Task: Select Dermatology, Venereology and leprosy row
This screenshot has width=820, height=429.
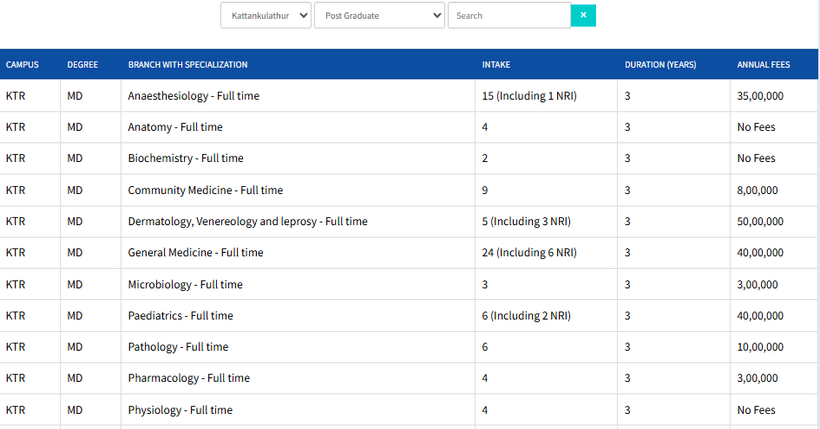Action: [247, 221]
